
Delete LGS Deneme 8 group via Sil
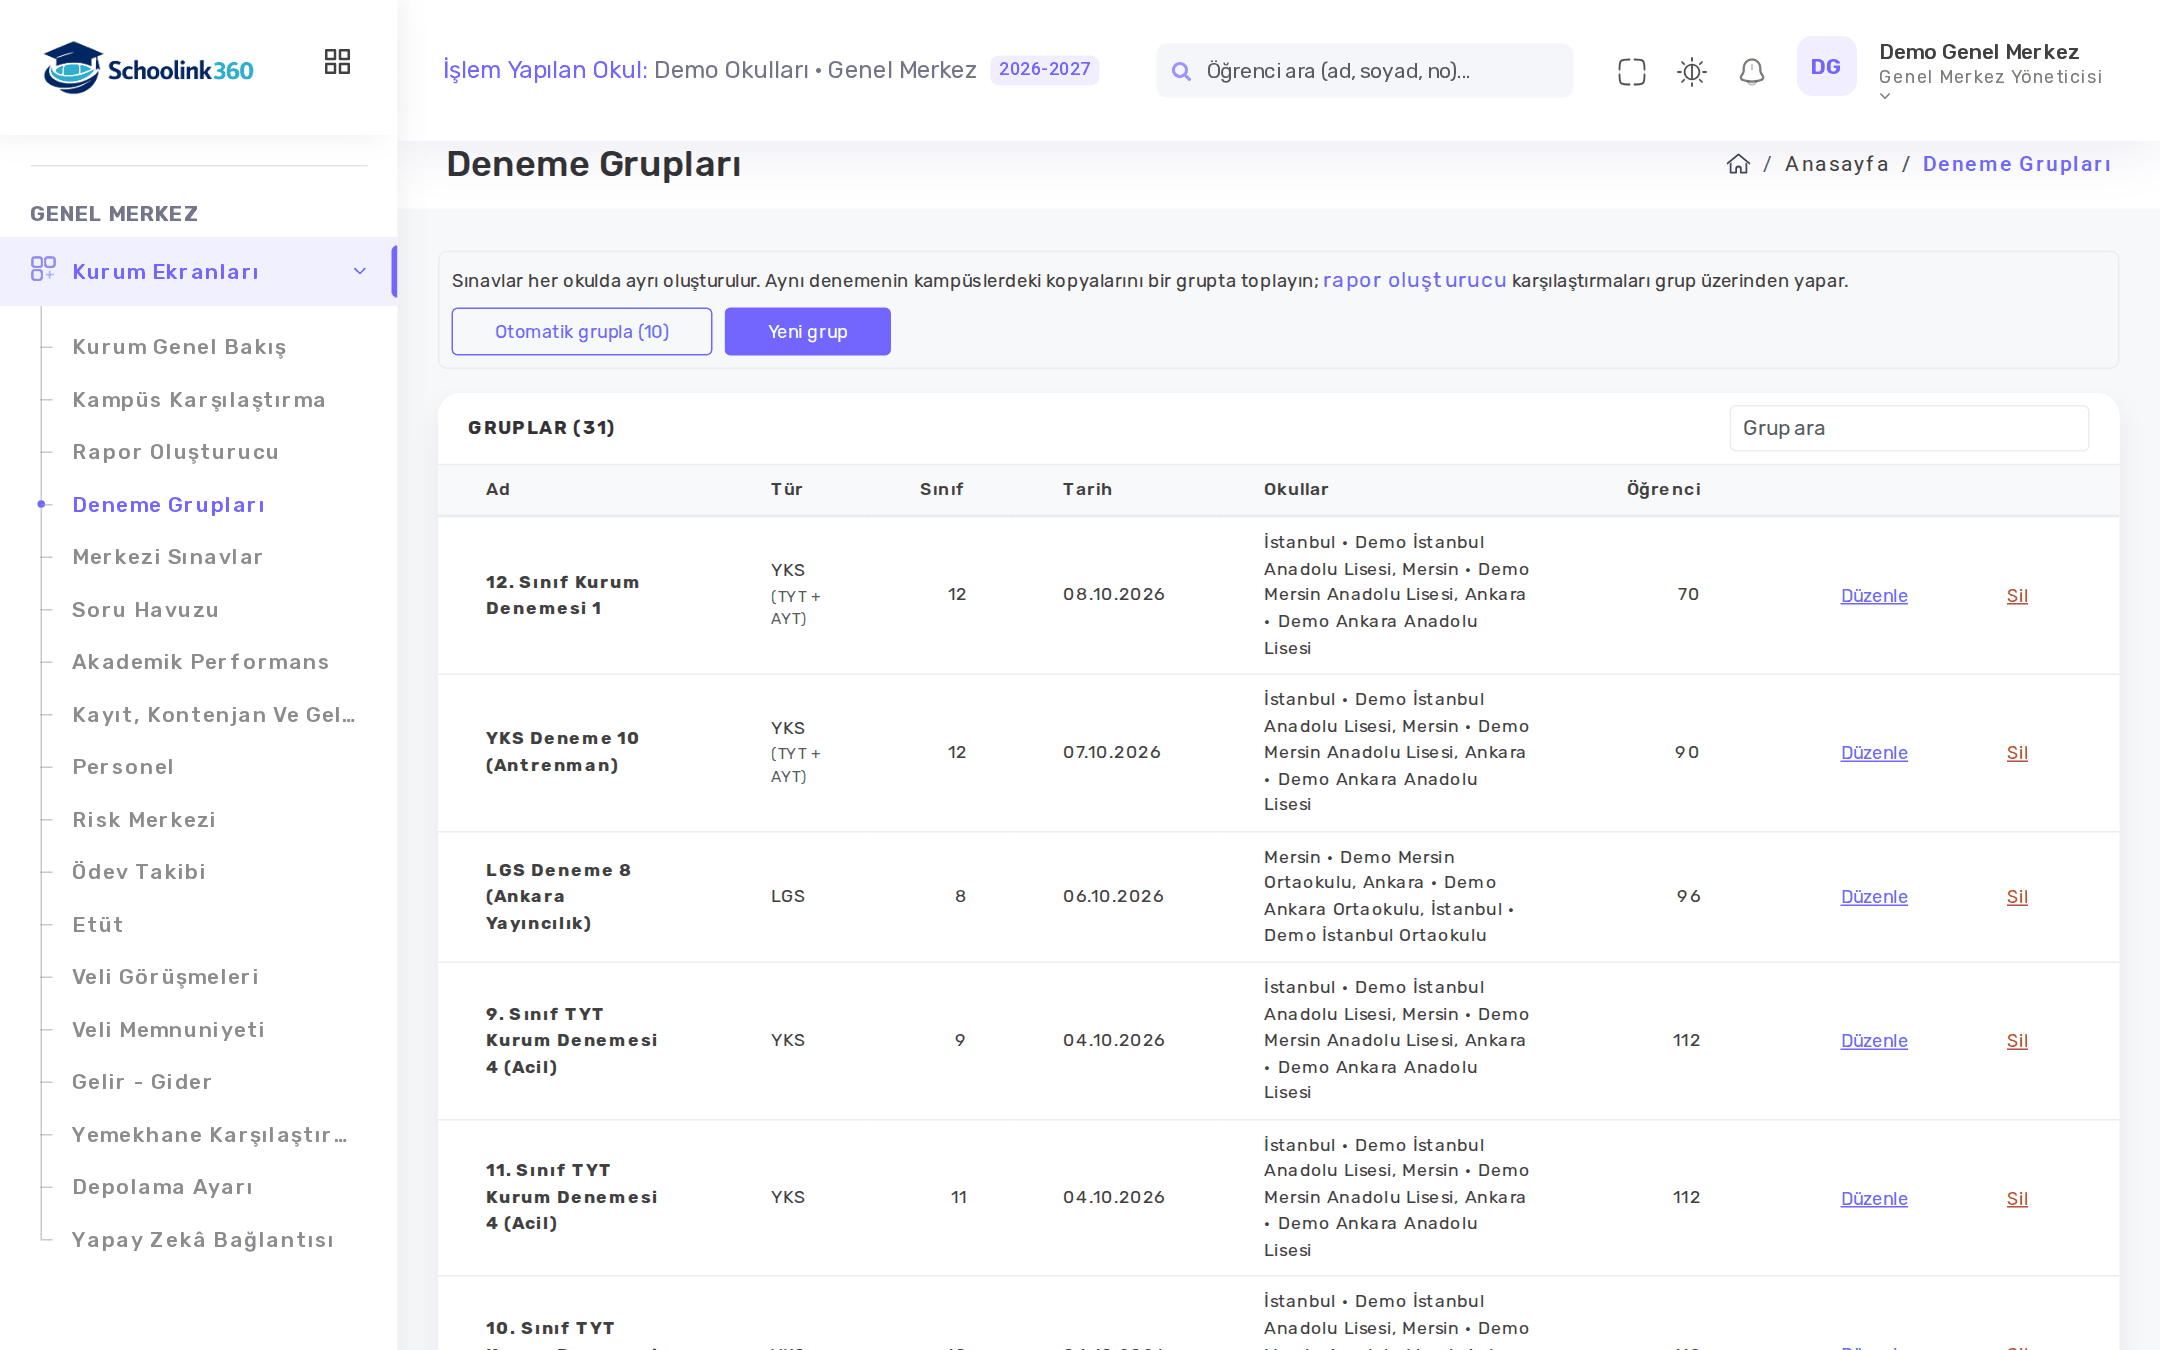[x=2017, y=897]
